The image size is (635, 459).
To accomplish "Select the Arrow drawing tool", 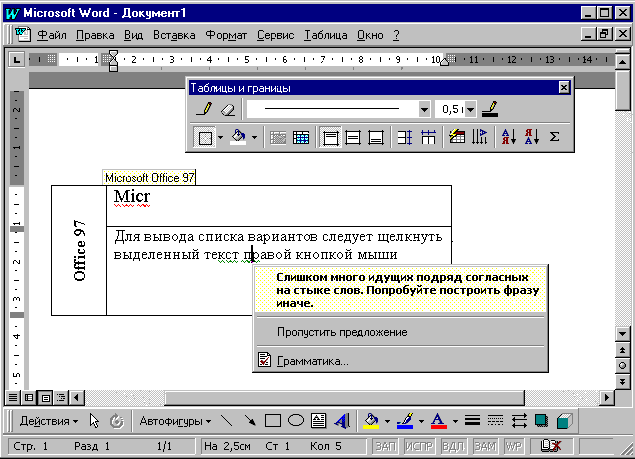I will coord(250,421).
